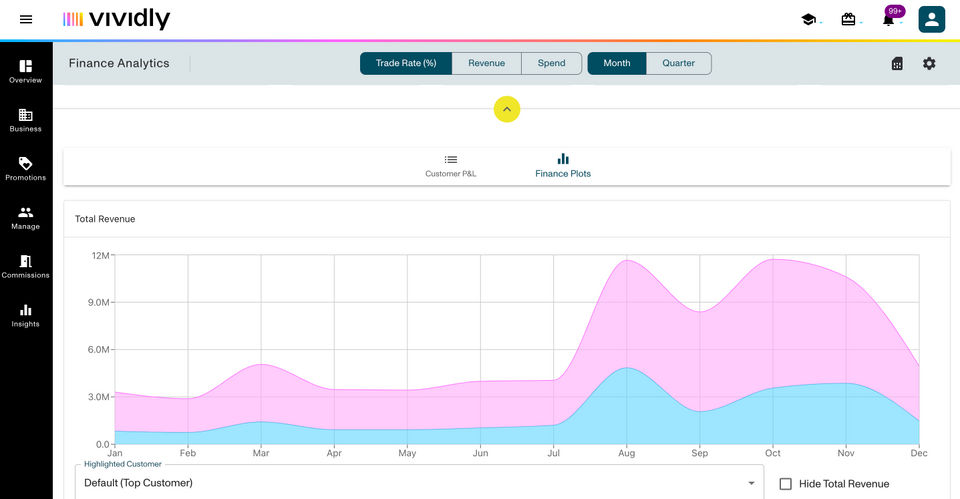The height and width of the screenshot is (499, 960).
Task: Open the Finance Plots tab
Action: coord(563,166)
